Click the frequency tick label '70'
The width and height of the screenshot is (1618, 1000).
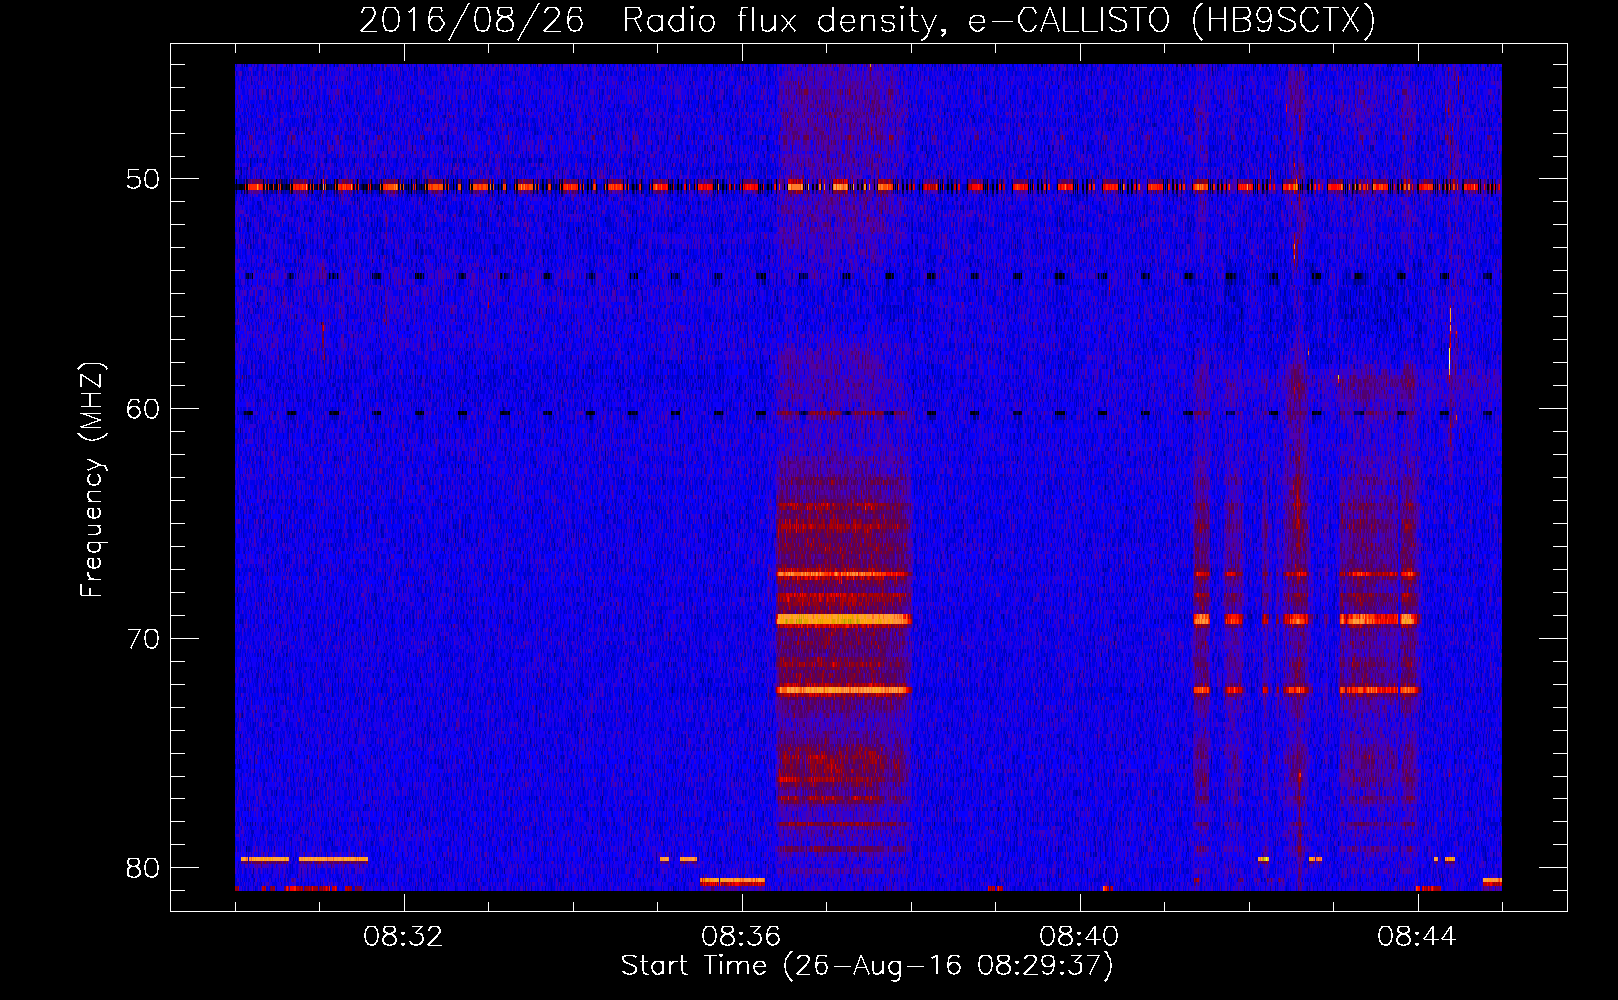143,639
